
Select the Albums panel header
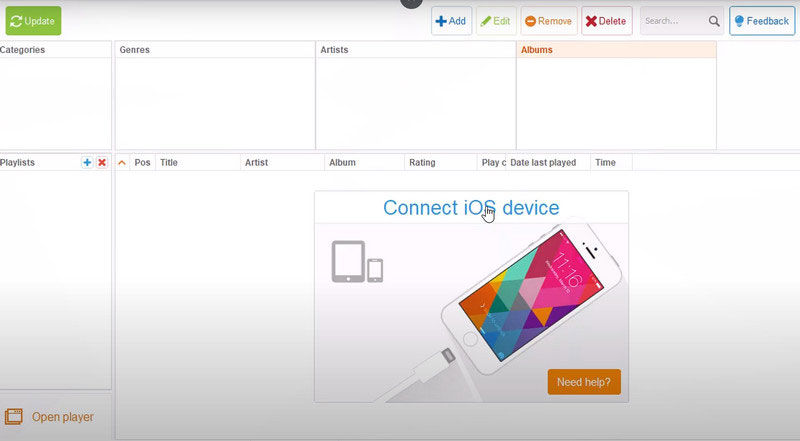(x=537, y=50)
